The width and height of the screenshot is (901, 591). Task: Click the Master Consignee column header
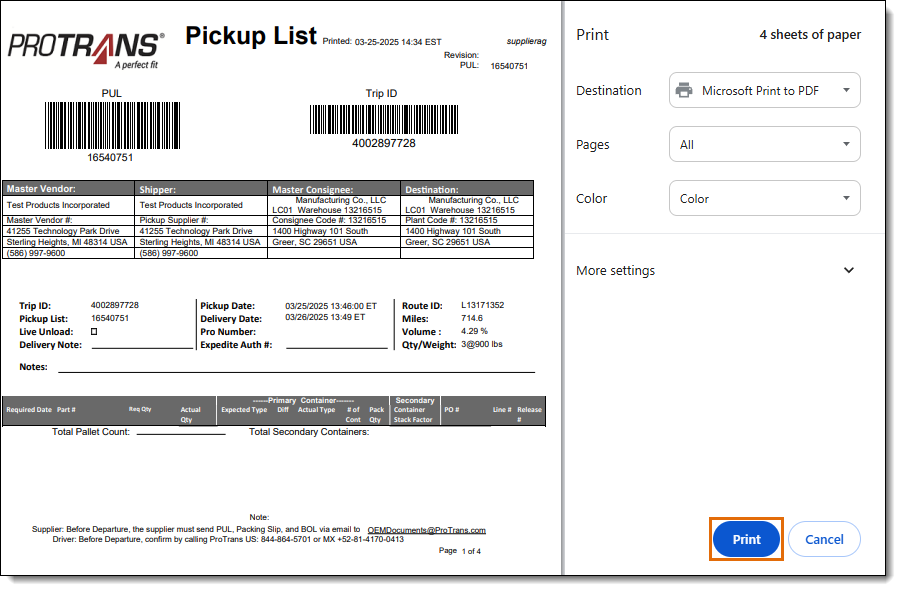(334, 189)
